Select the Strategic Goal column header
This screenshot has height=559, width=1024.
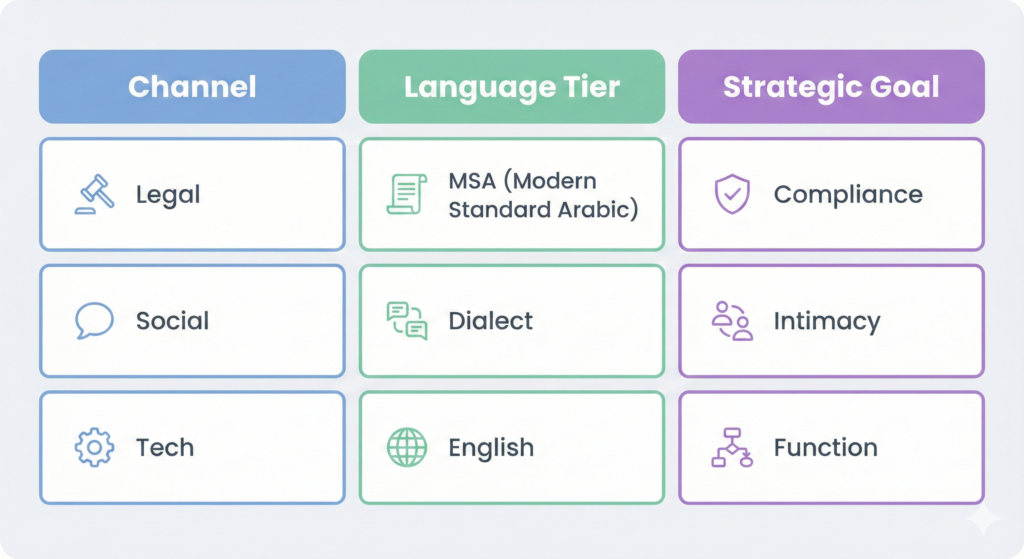[831, 86]
